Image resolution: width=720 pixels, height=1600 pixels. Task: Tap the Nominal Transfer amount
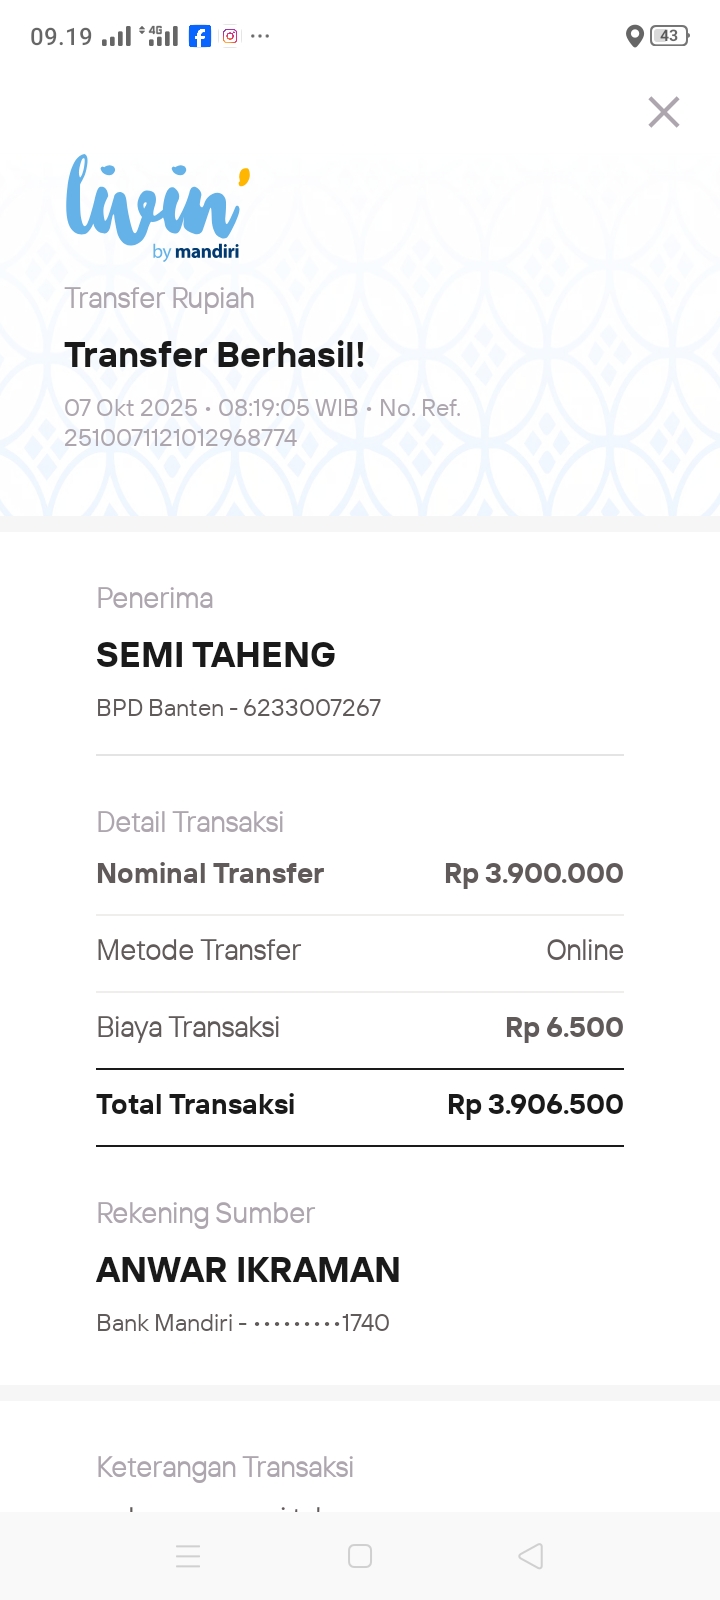click(534, 874)
